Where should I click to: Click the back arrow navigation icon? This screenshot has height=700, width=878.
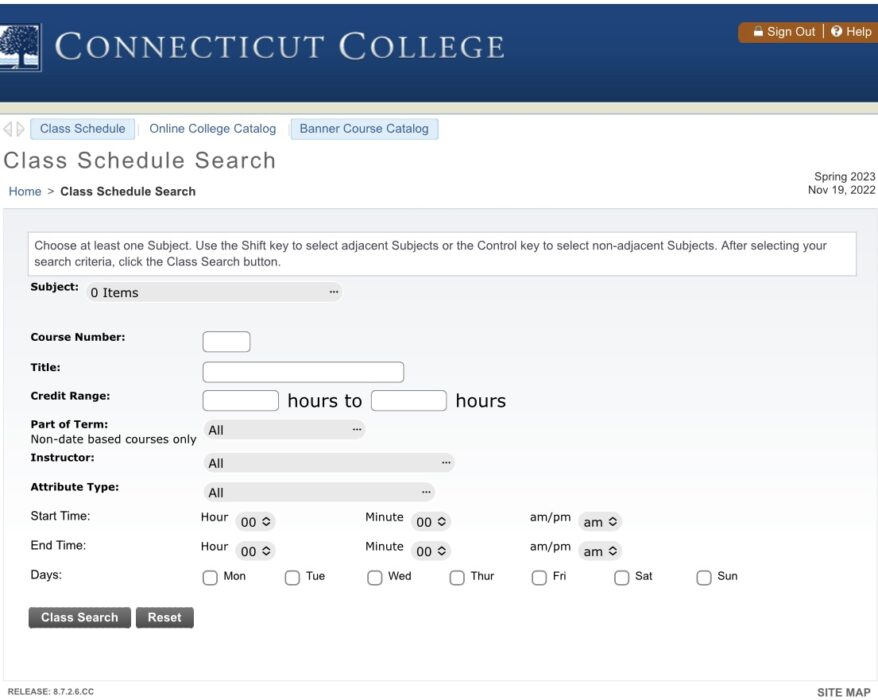(x=8, y=129)
